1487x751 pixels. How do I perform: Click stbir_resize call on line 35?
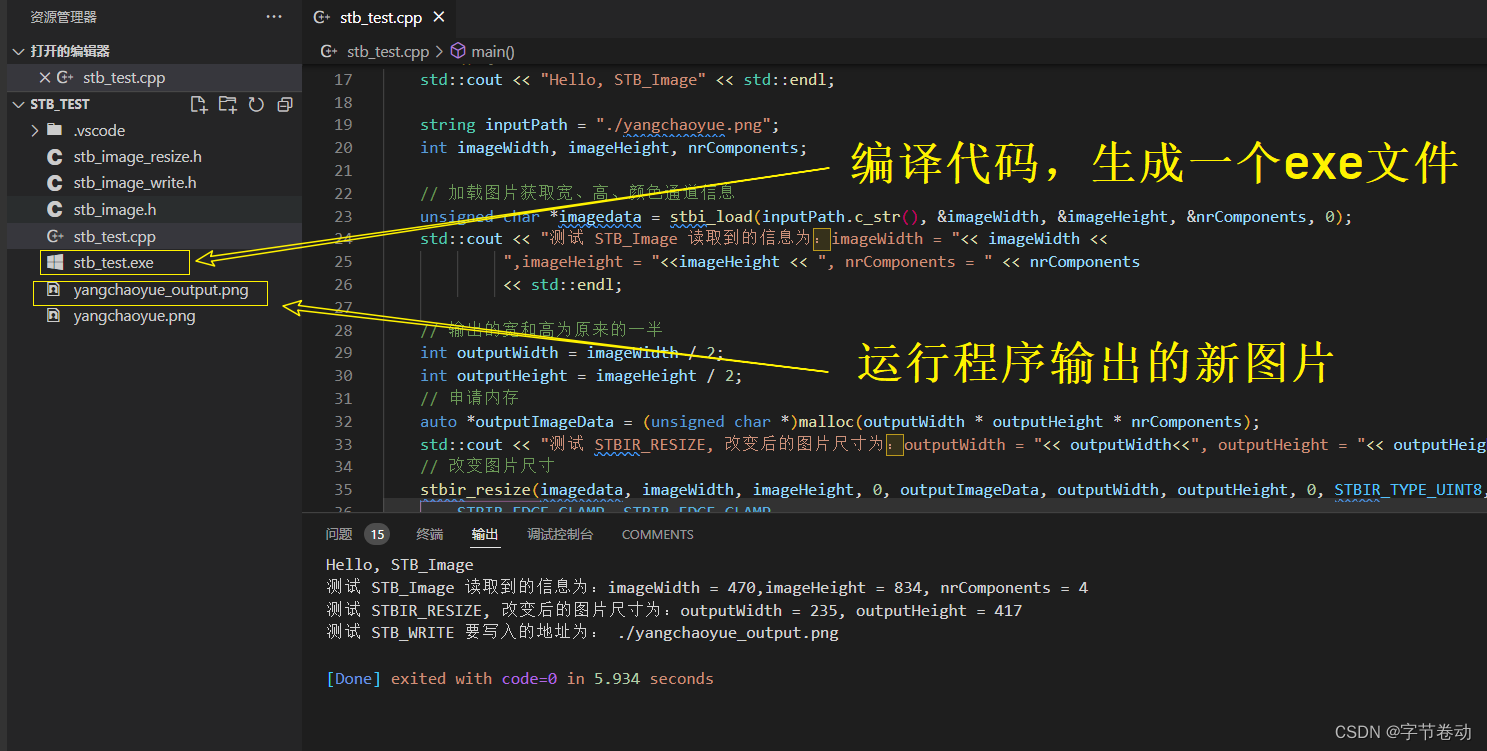475,490
